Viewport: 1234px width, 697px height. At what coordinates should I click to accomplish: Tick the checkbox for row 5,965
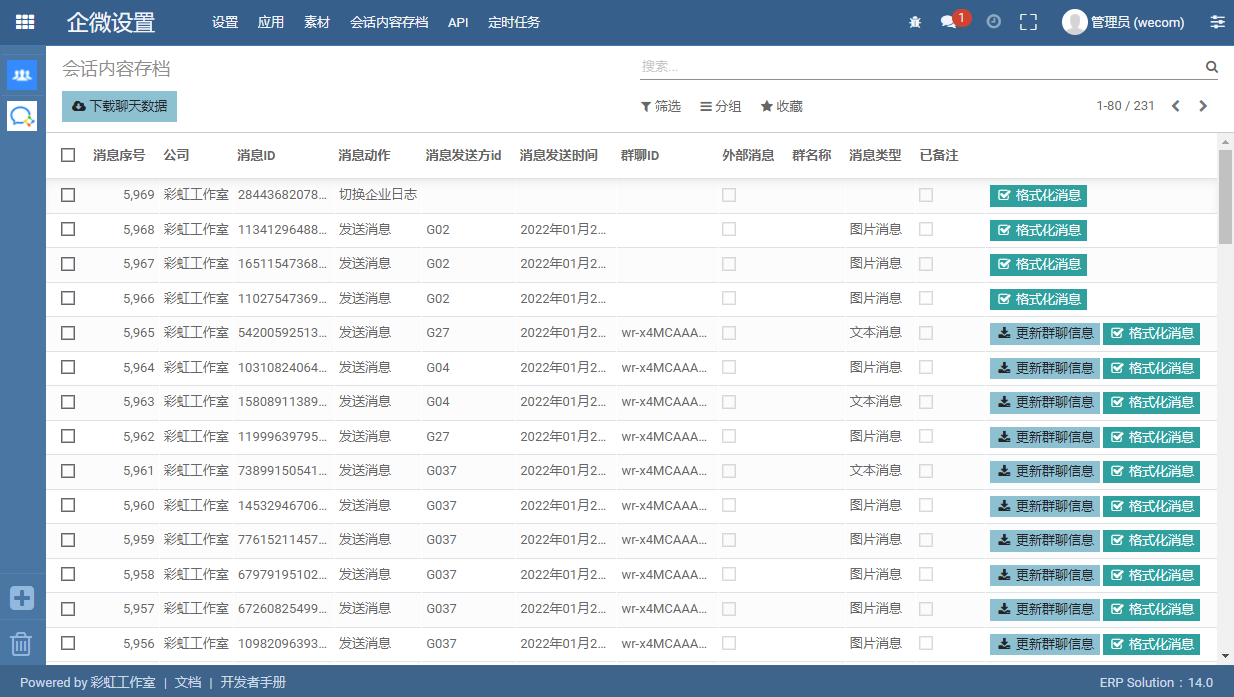pos(68,333)
